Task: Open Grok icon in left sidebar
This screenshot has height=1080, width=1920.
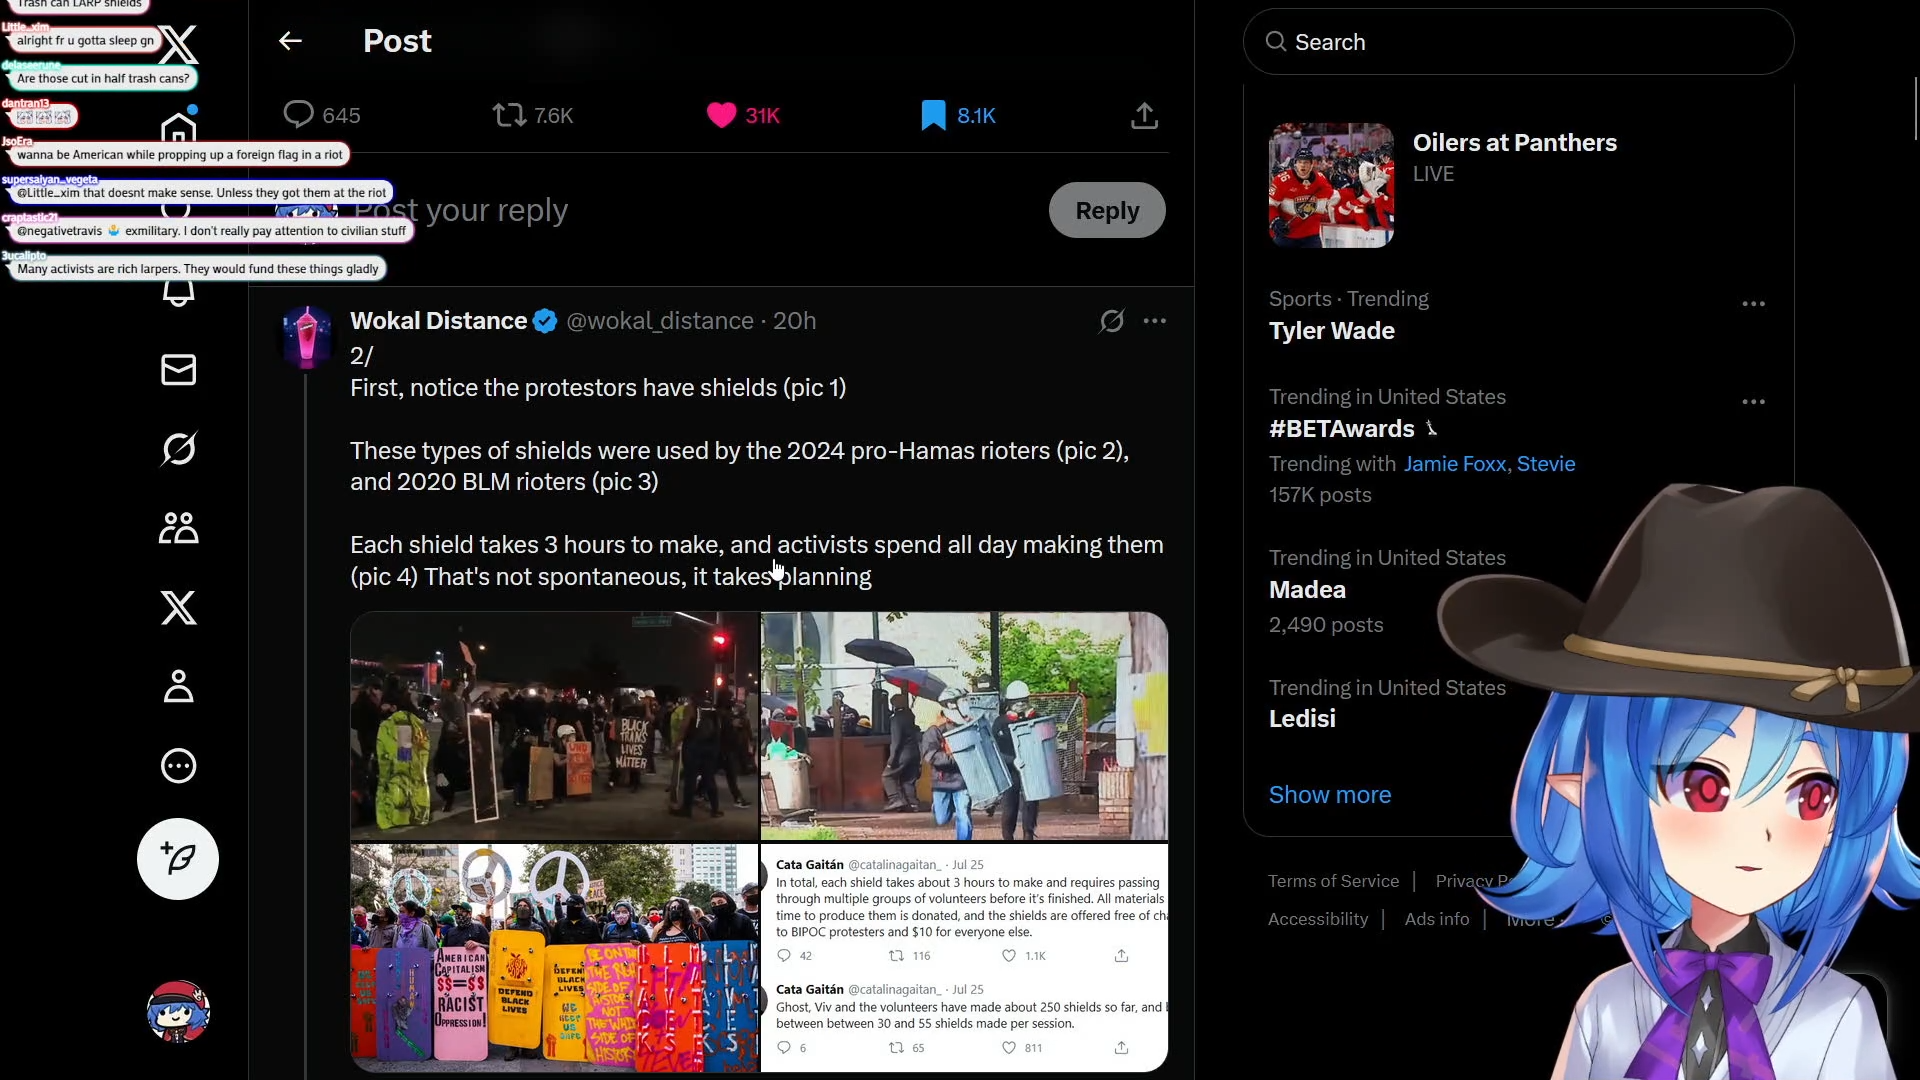Action: [x=179, y=449]
